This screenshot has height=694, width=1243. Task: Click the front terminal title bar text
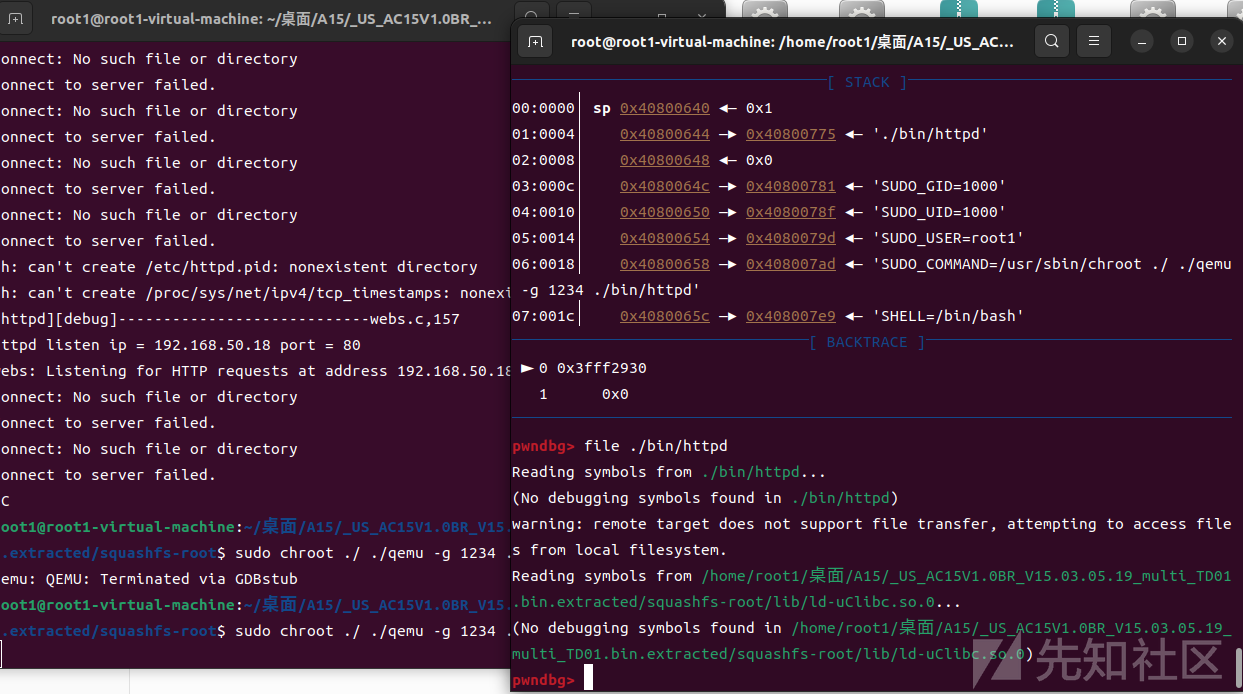[x=792, y=42]
